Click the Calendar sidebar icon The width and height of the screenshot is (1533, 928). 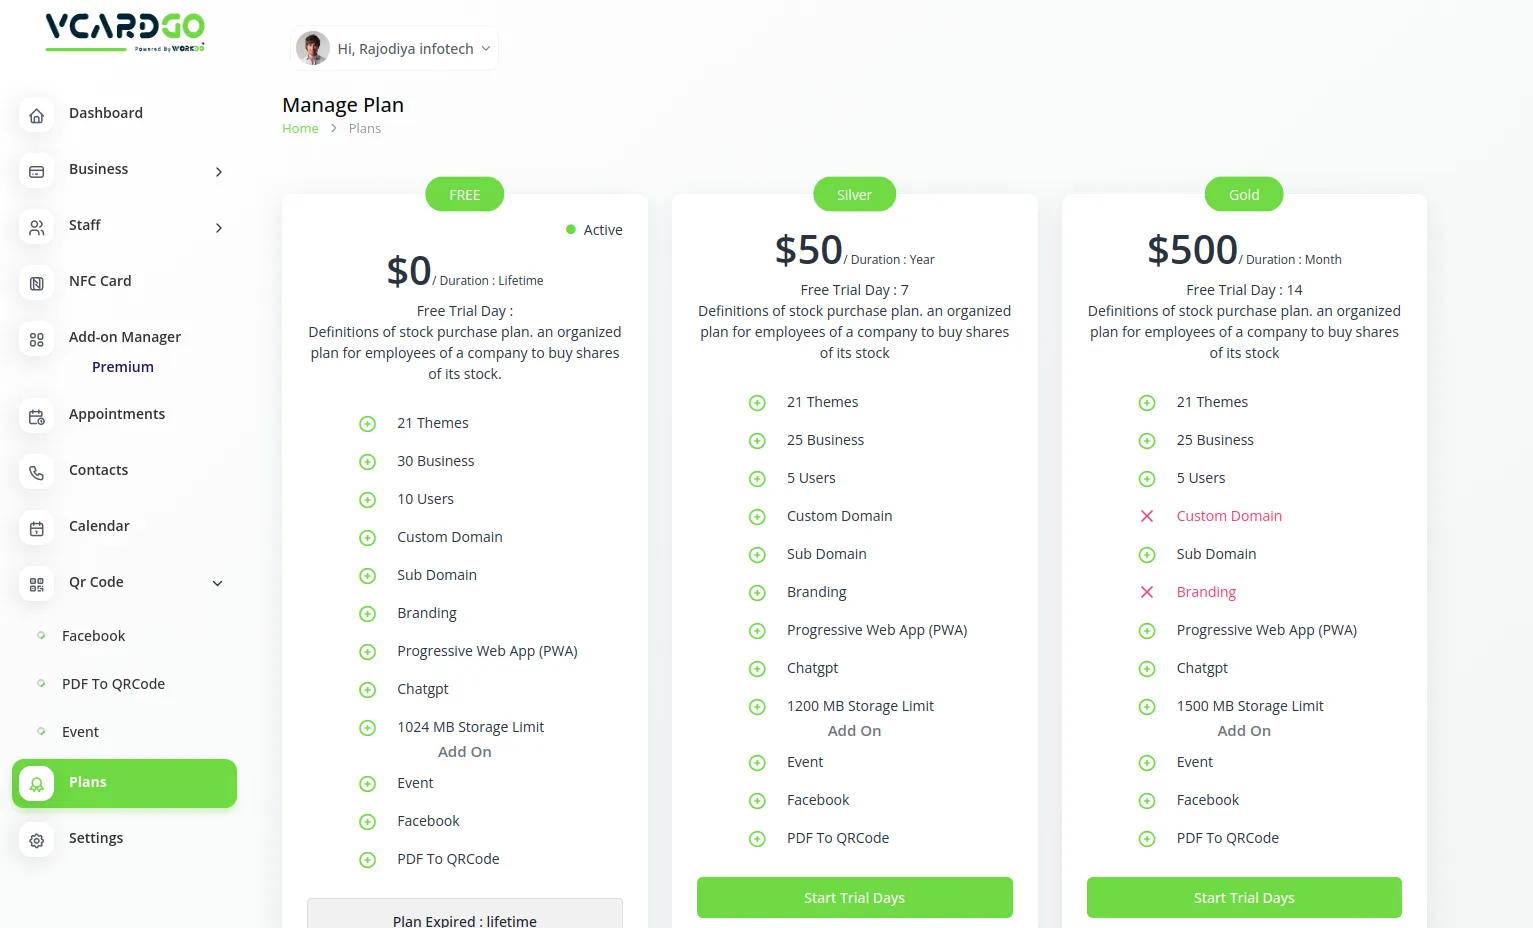tap(37, 529)
